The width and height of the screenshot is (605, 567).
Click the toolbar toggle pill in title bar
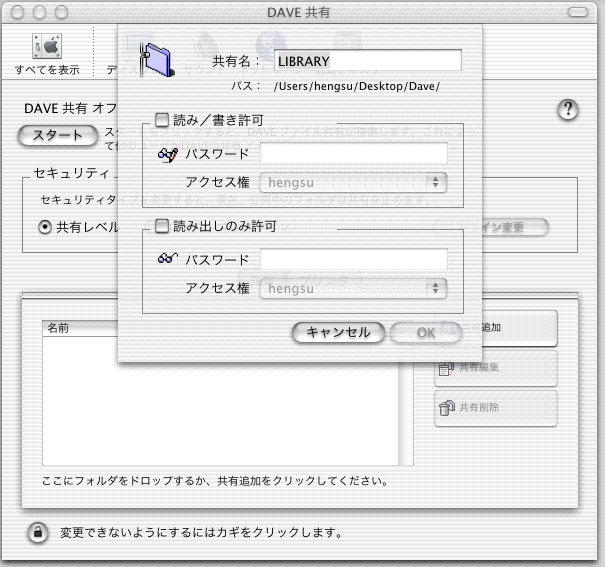pos(578,12)
